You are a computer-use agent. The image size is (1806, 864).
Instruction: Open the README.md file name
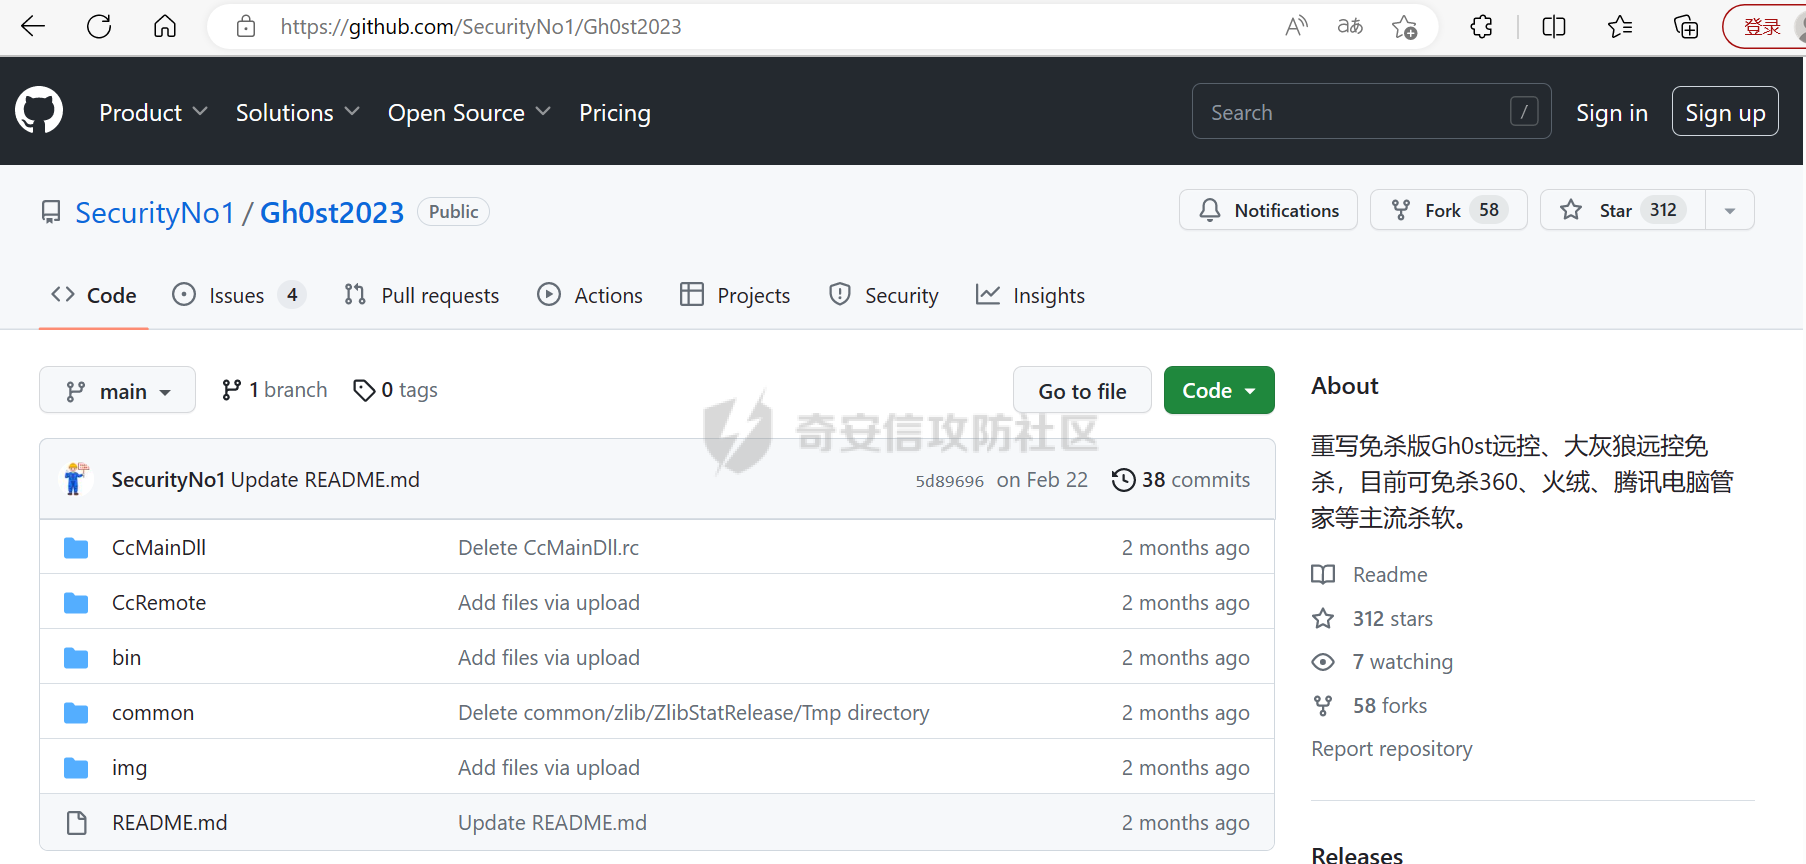[170, 823]
